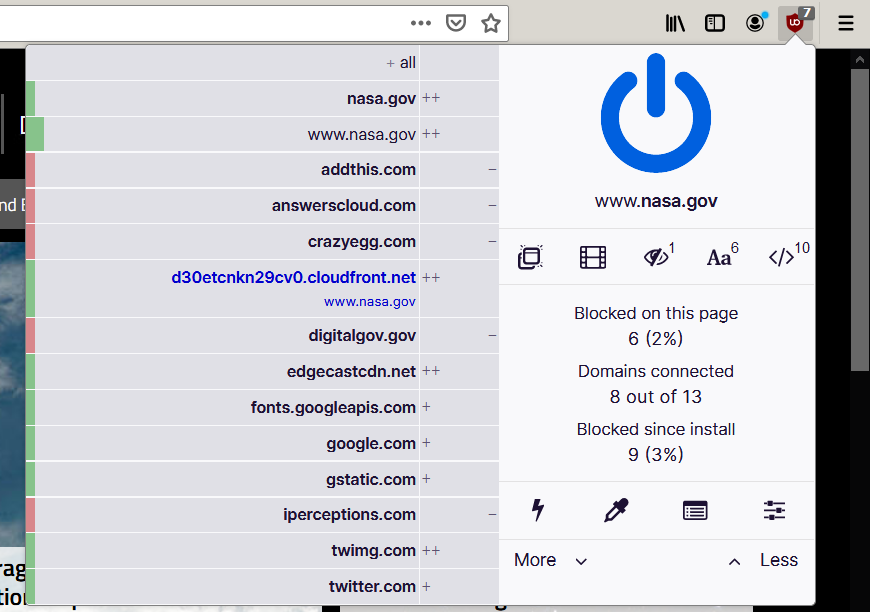The height and width of the screenshot is (612, 870).
Task: Click the rule cell for edgecastcdn.net
Action: coord(459,371)
